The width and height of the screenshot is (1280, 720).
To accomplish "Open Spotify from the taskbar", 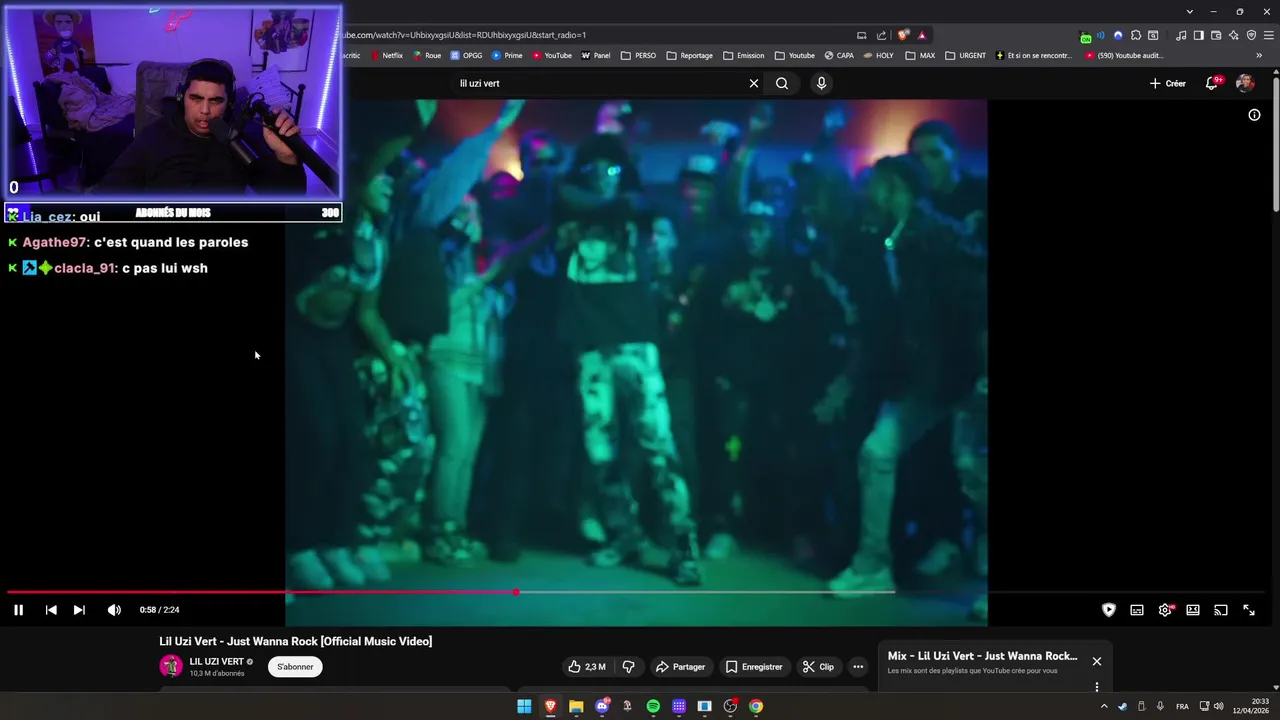I will 653,706.
